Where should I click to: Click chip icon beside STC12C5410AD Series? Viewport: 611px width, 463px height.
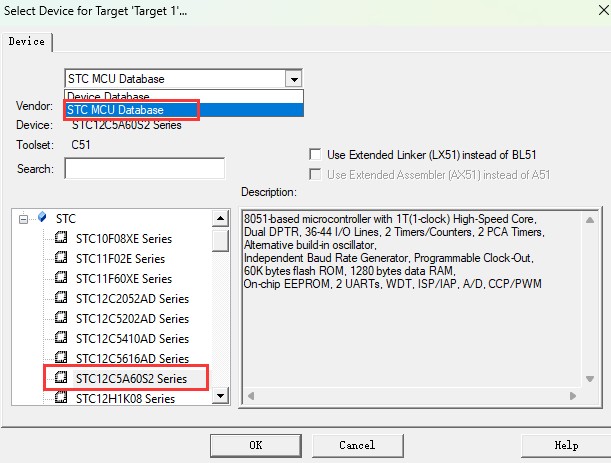coord(61,337)
